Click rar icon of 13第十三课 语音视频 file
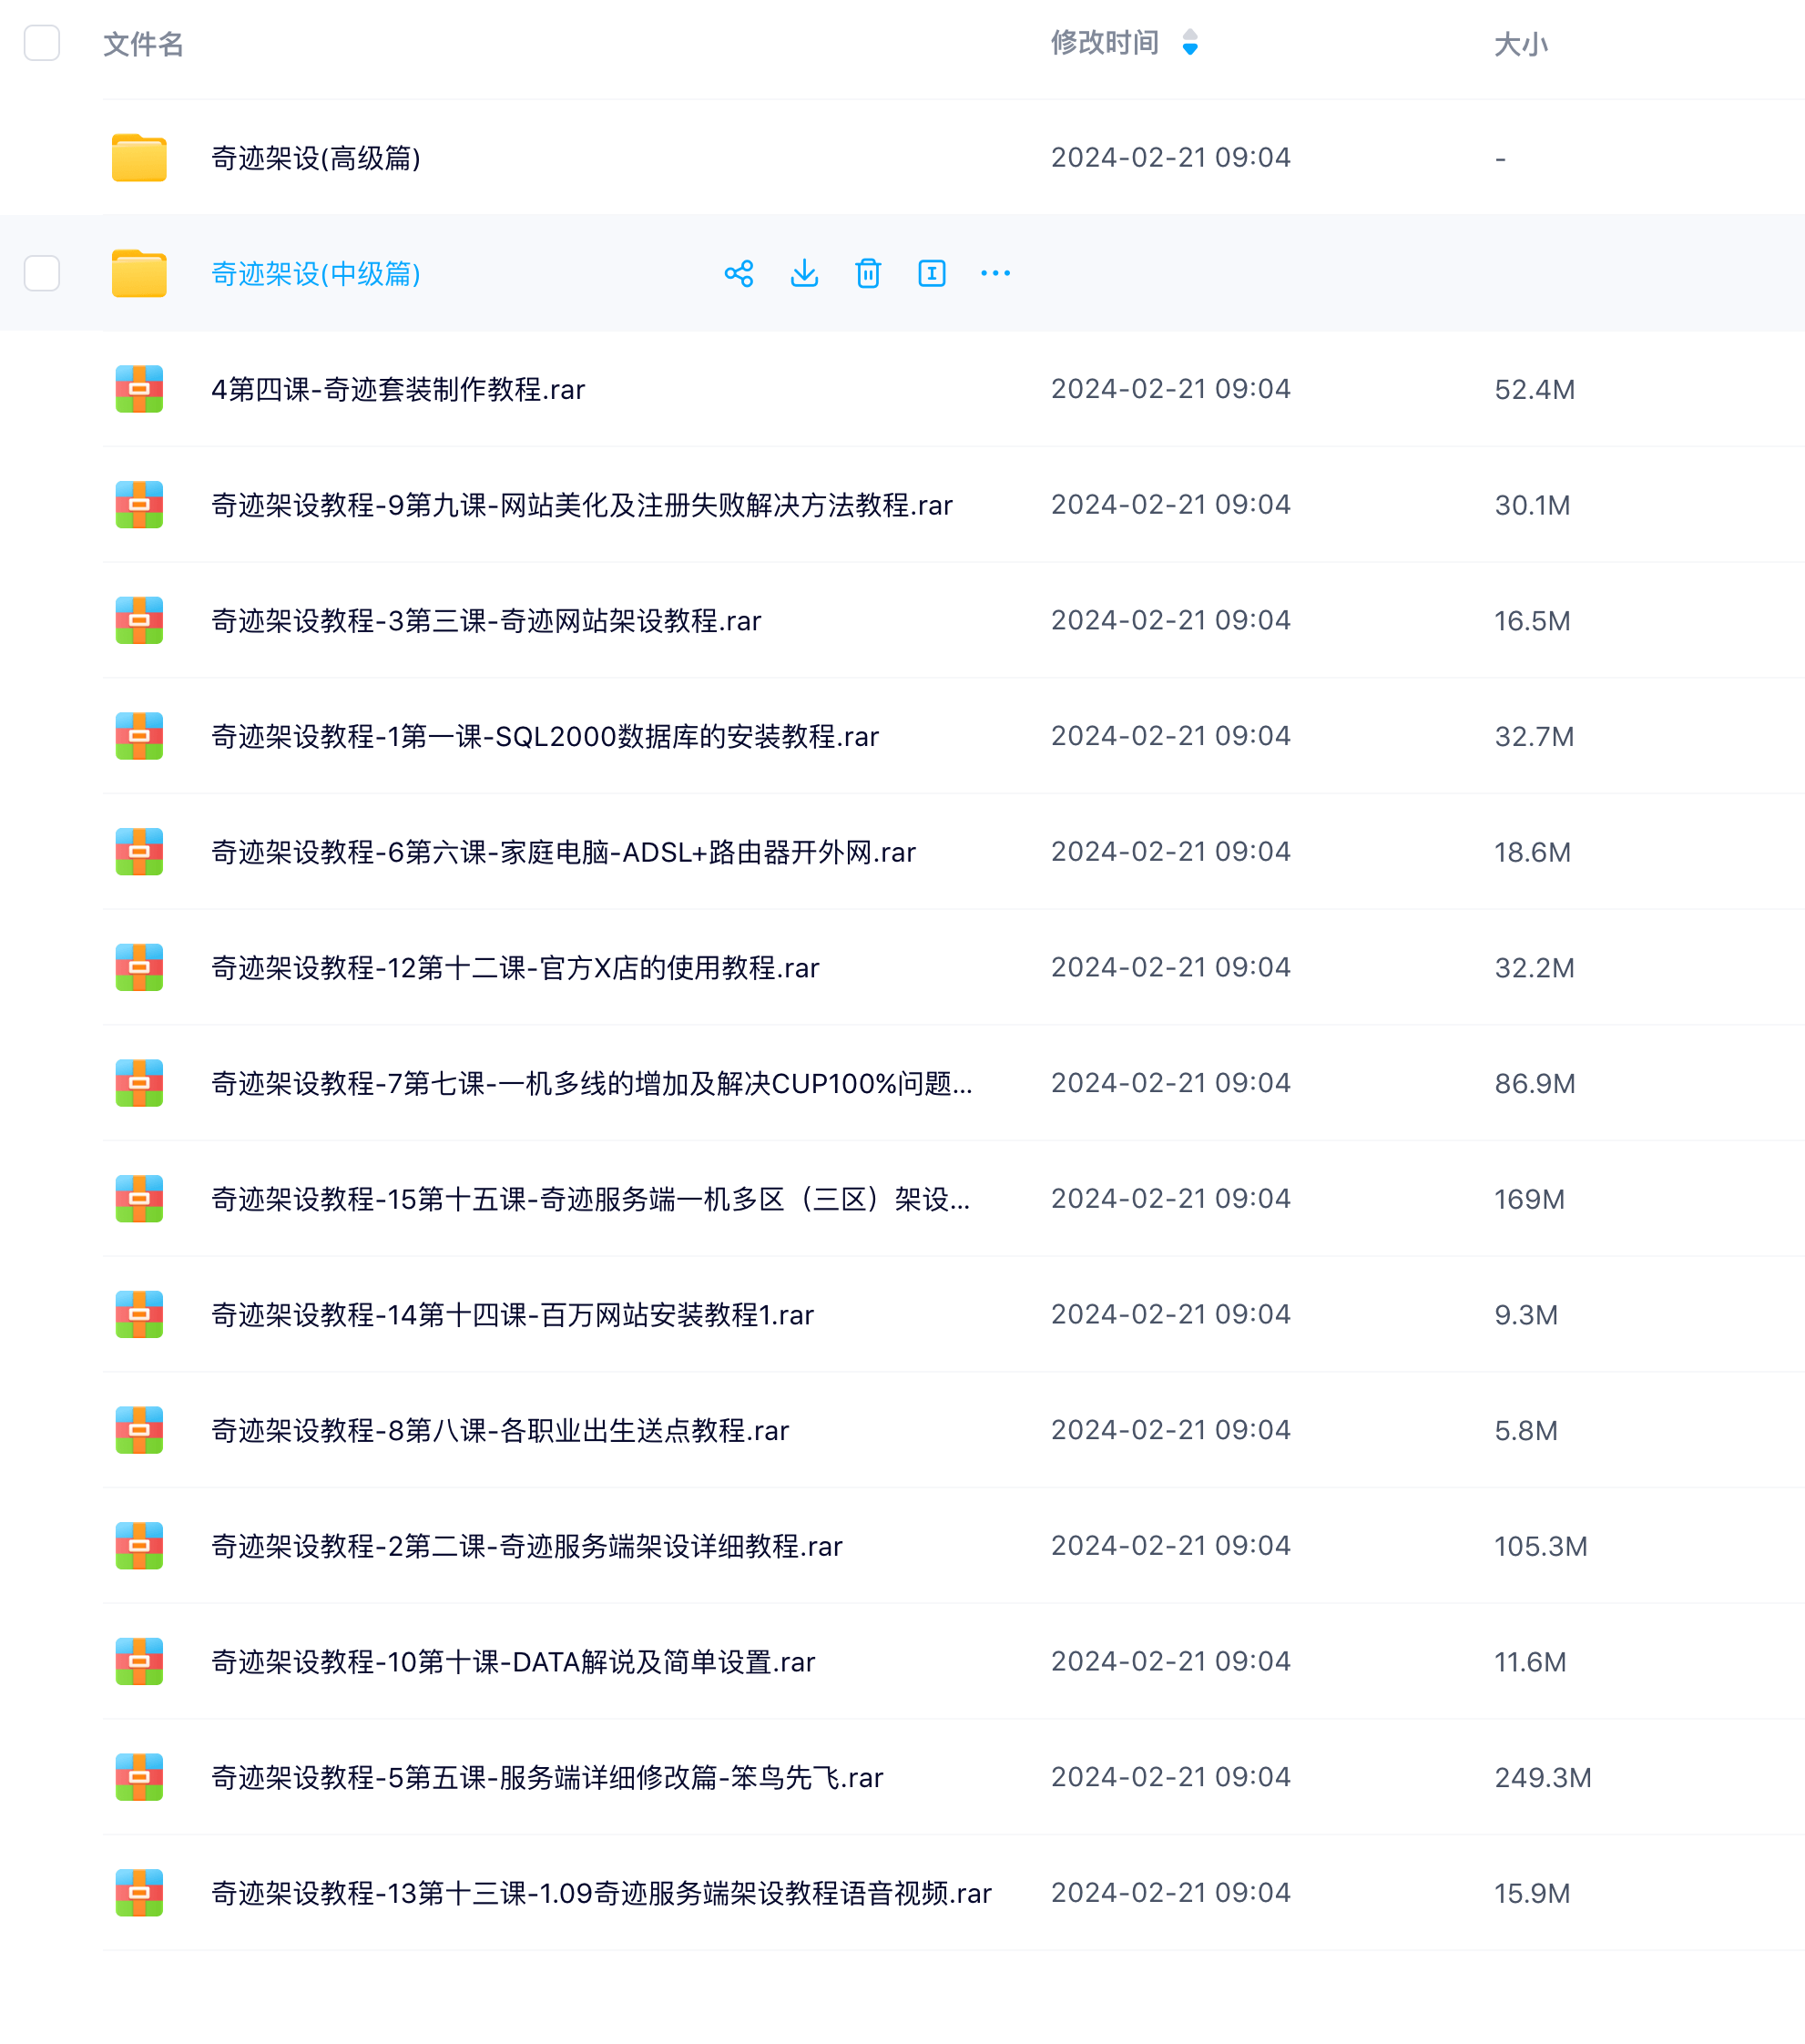Screen dimensions: 1805x2044 tap(139, 1893)
